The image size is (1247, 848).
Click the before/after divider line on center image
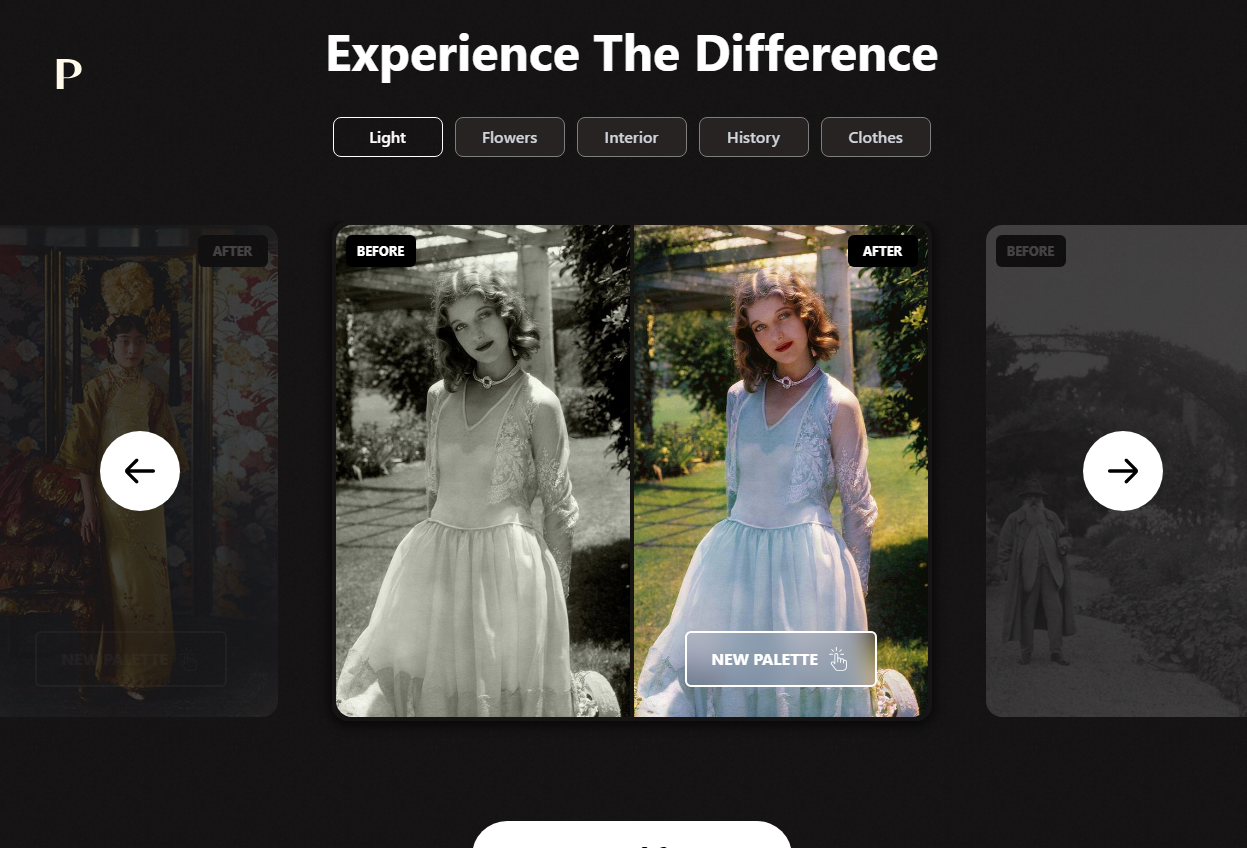[632, 471]
